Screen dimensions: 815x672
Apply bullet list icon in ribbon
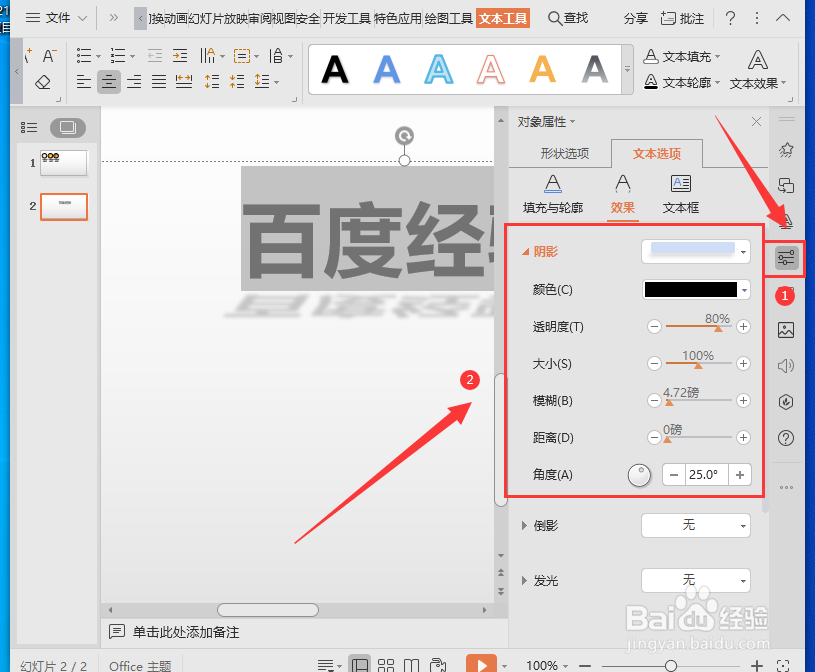click(x=84, y=55)
